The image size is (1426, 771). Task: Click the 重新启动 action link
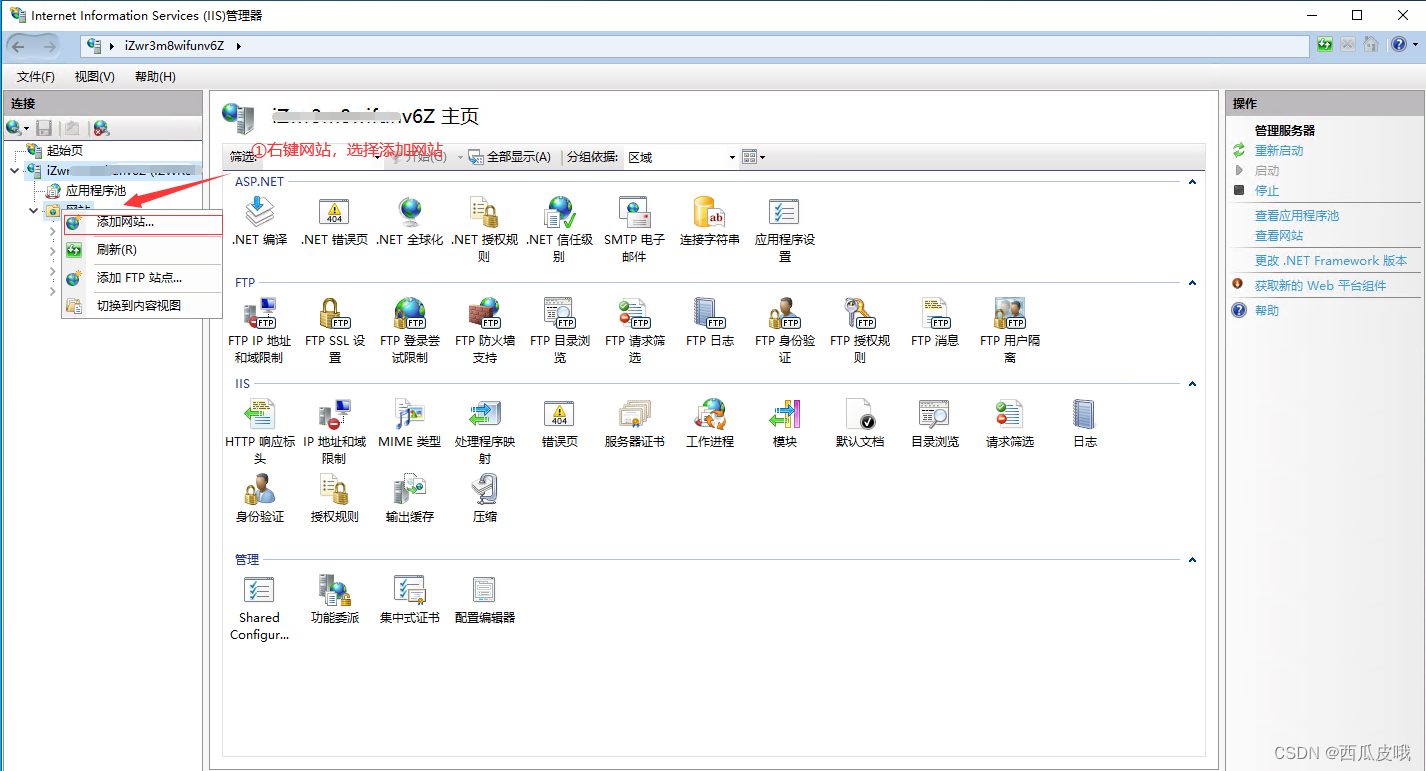[1279, 151]
